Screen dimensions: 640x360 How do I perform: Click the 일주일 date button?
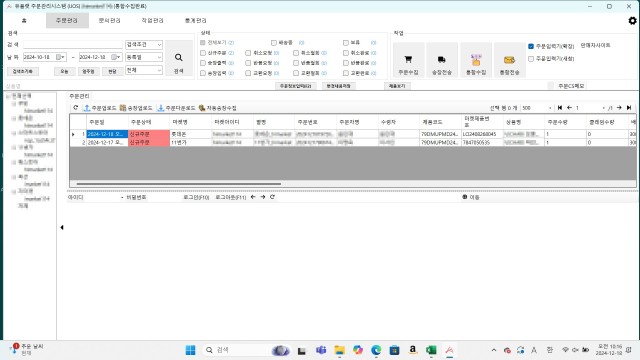[88, 71]
